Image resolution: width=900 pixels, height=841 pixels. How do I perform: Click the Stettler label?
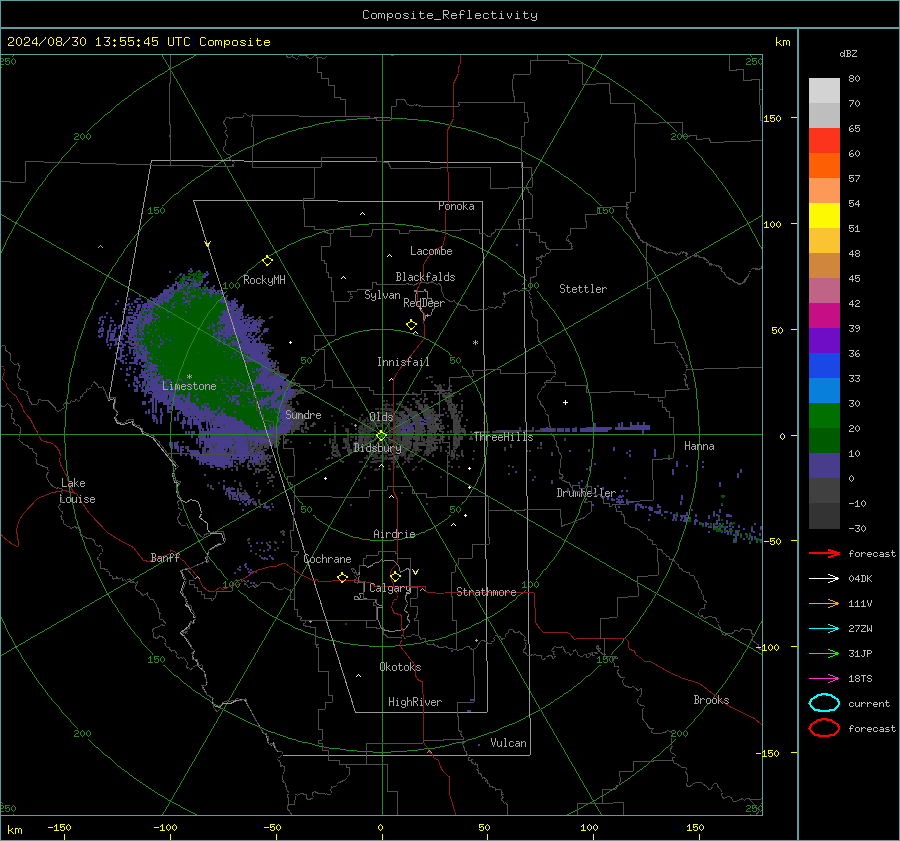coord(583,289)
